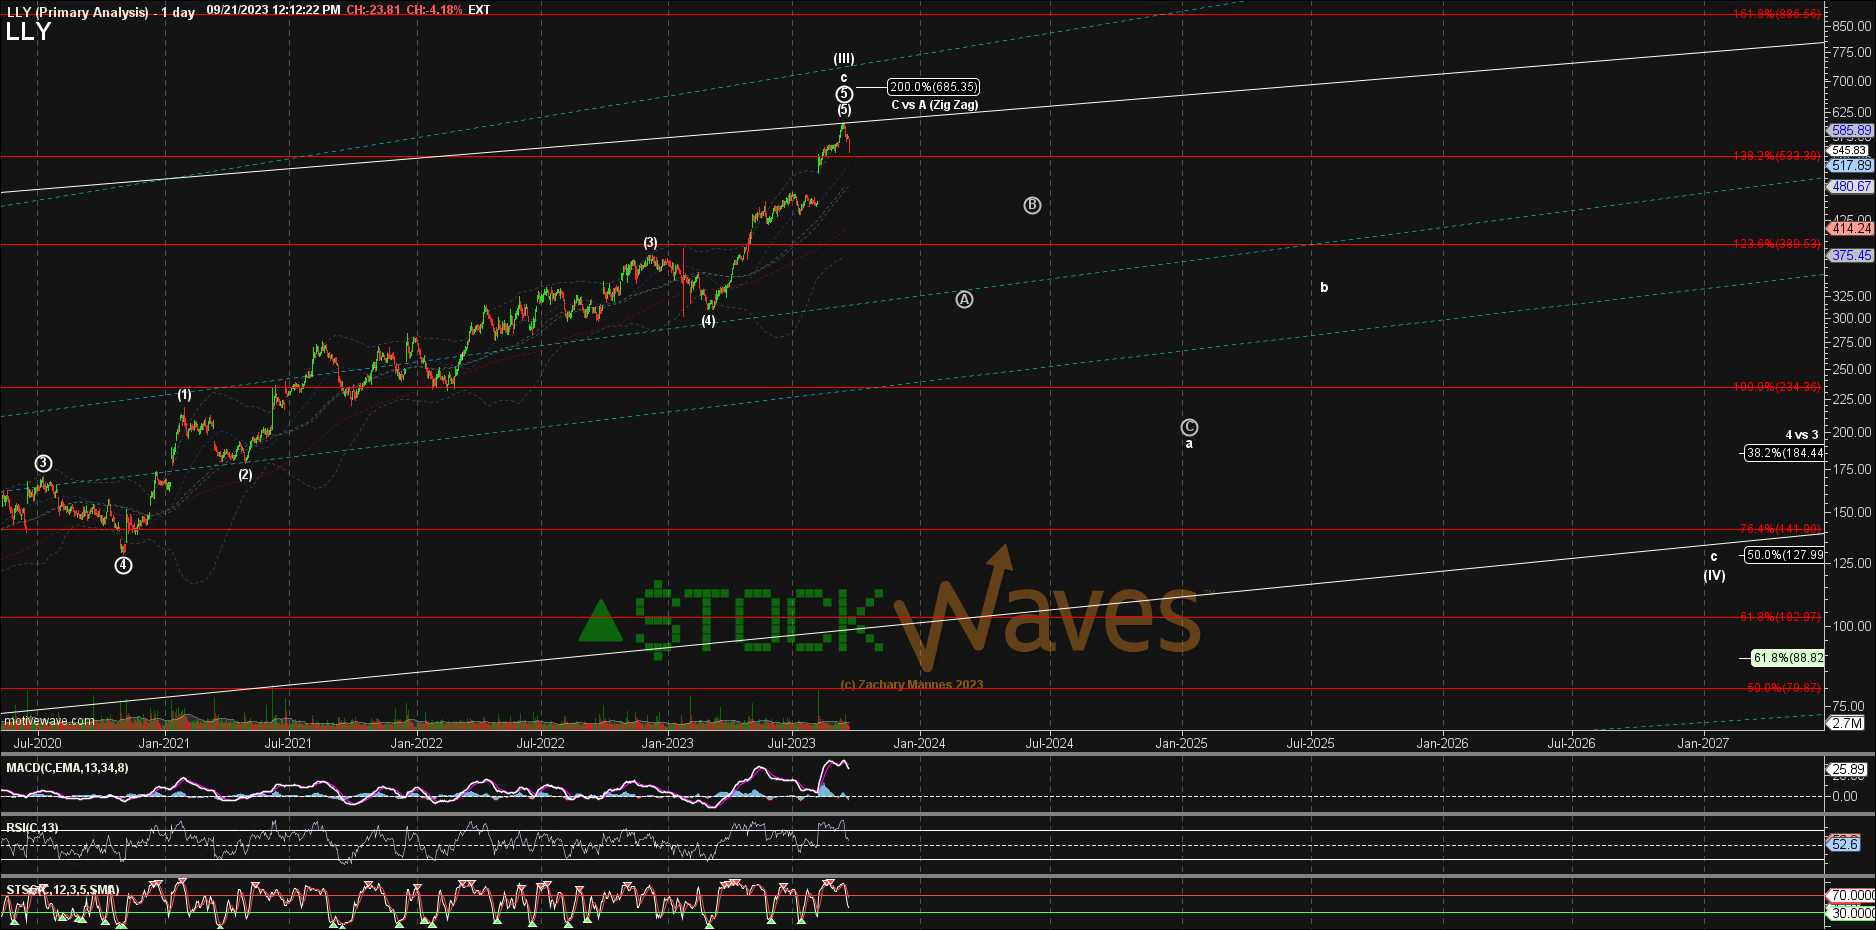
Task: Click the 480.67 price axis tag
Action: (x=1851, y=187)
